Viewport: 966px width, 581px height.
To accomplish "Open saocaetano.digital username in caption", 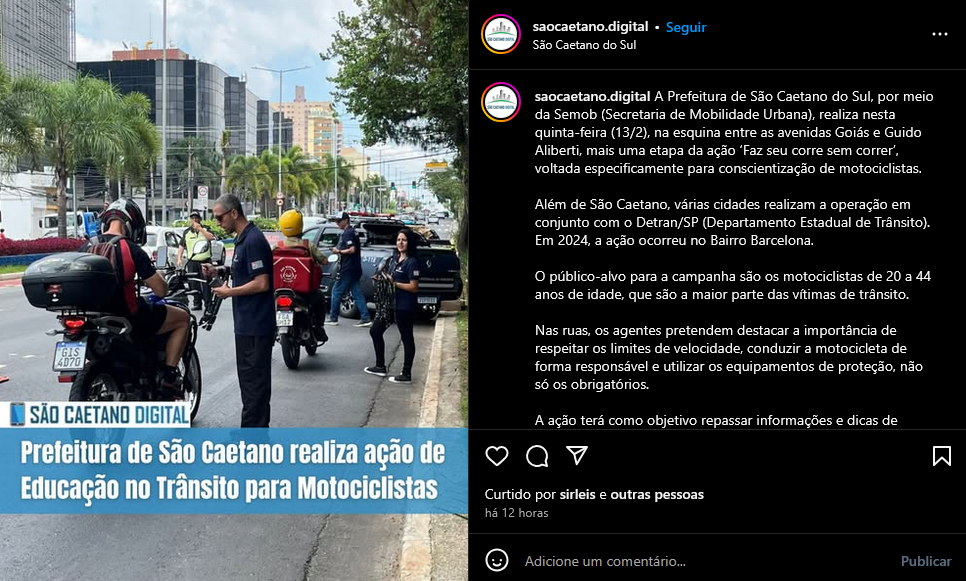I will 593,96.
